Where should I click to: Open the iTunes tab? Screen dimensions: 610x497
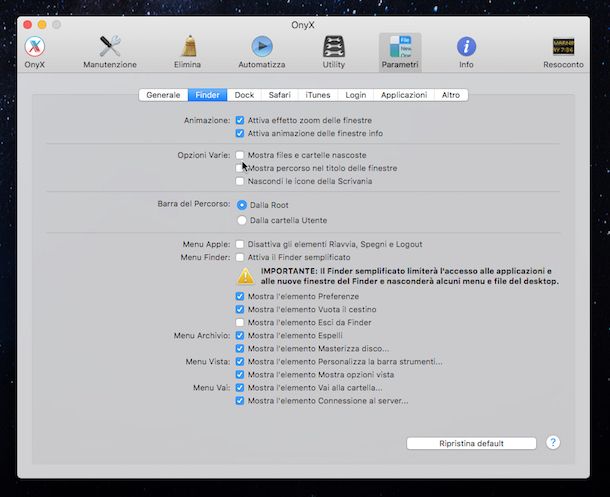[318, 95]
